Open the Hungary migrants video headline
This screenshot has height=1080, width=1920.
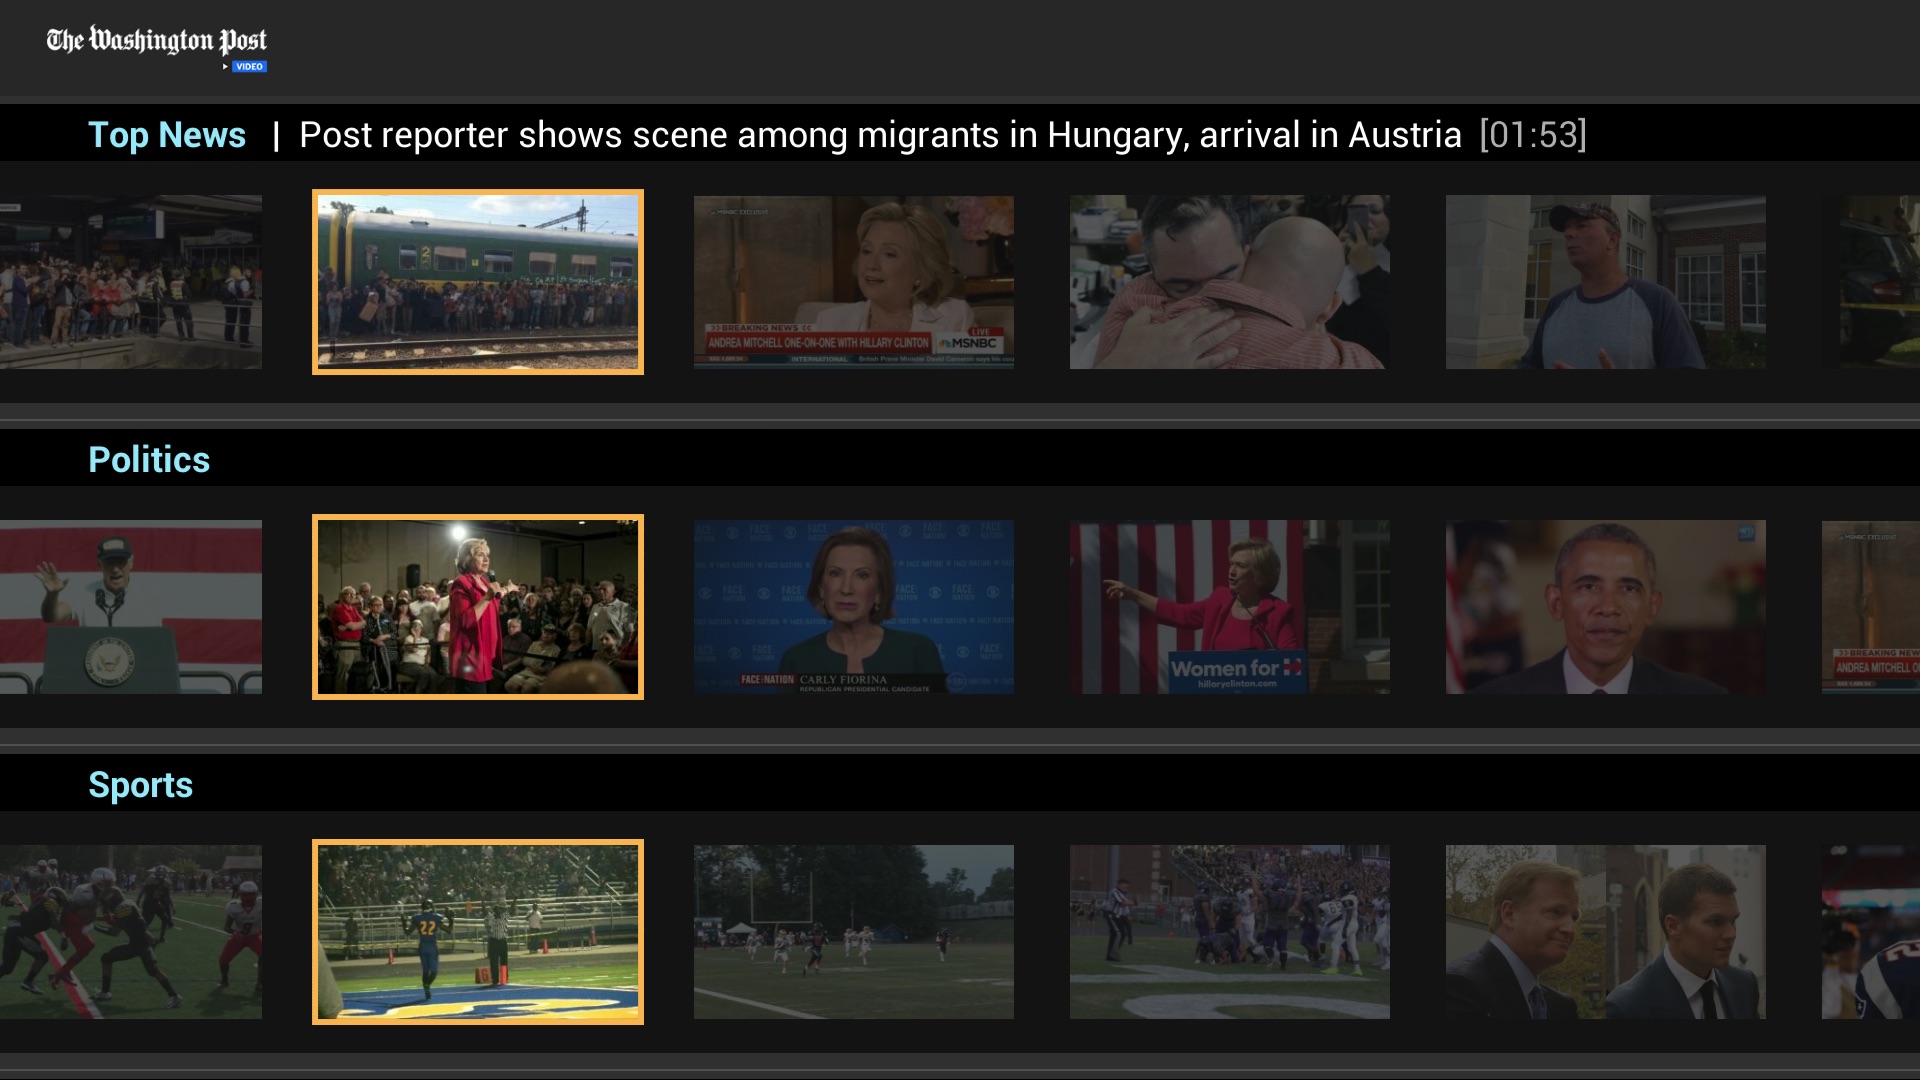pos(880,135)
